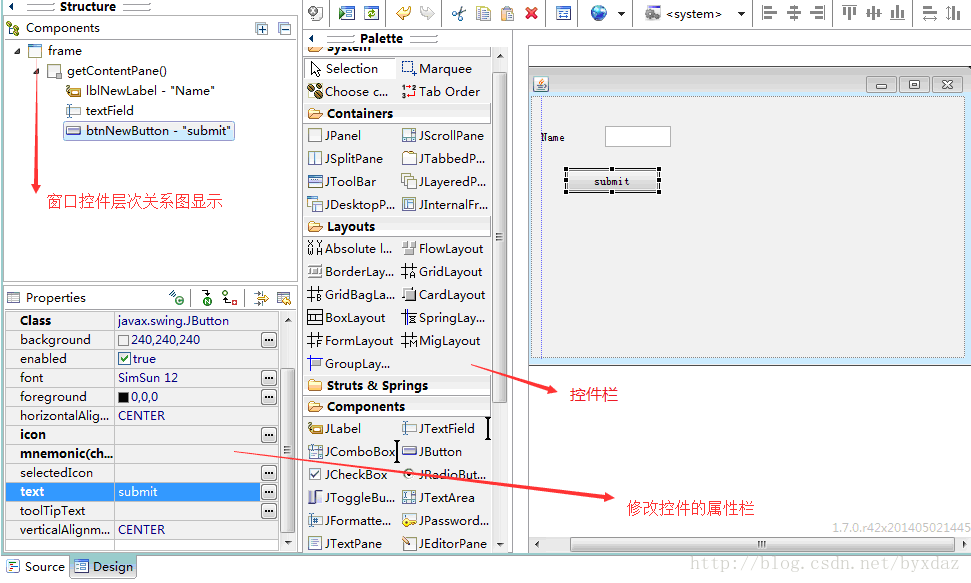Click the Undo arrow icon

(403, 13)
